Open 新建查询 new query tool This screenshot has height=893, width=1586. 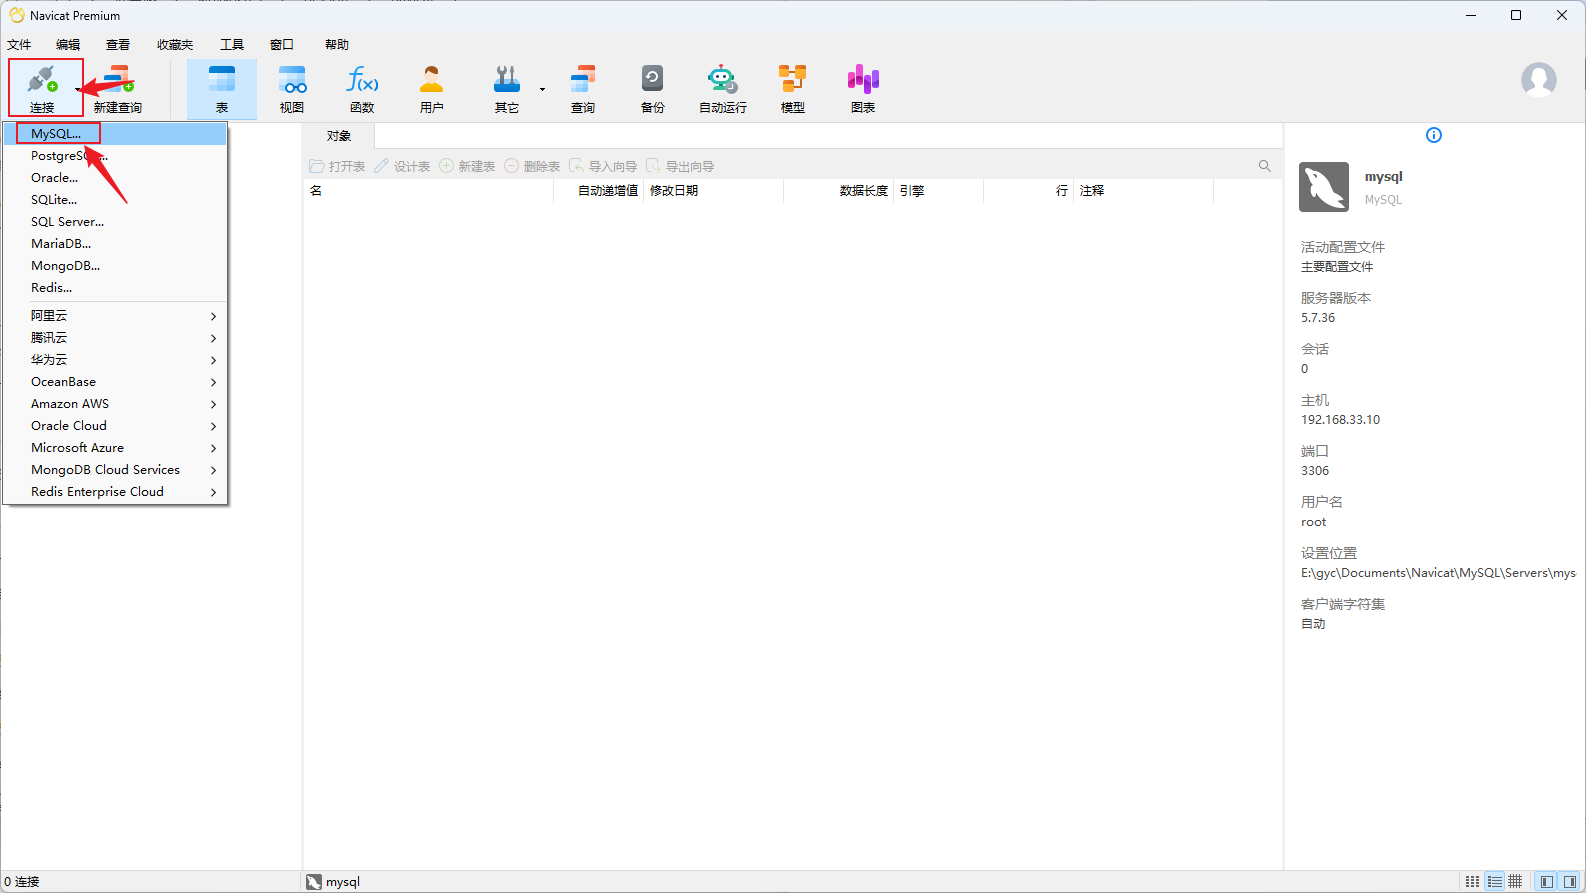tap(117, 88)
